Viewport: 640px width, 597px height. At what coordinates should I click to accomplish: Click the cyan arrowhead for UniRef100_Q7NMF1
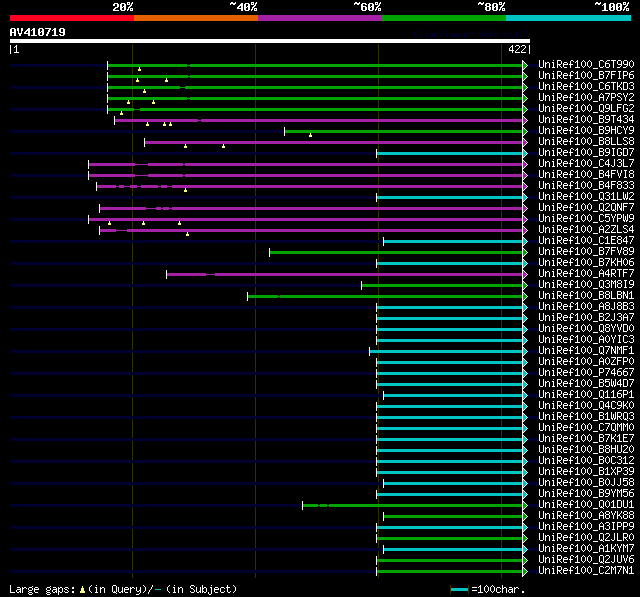click(x=525, y=351)
